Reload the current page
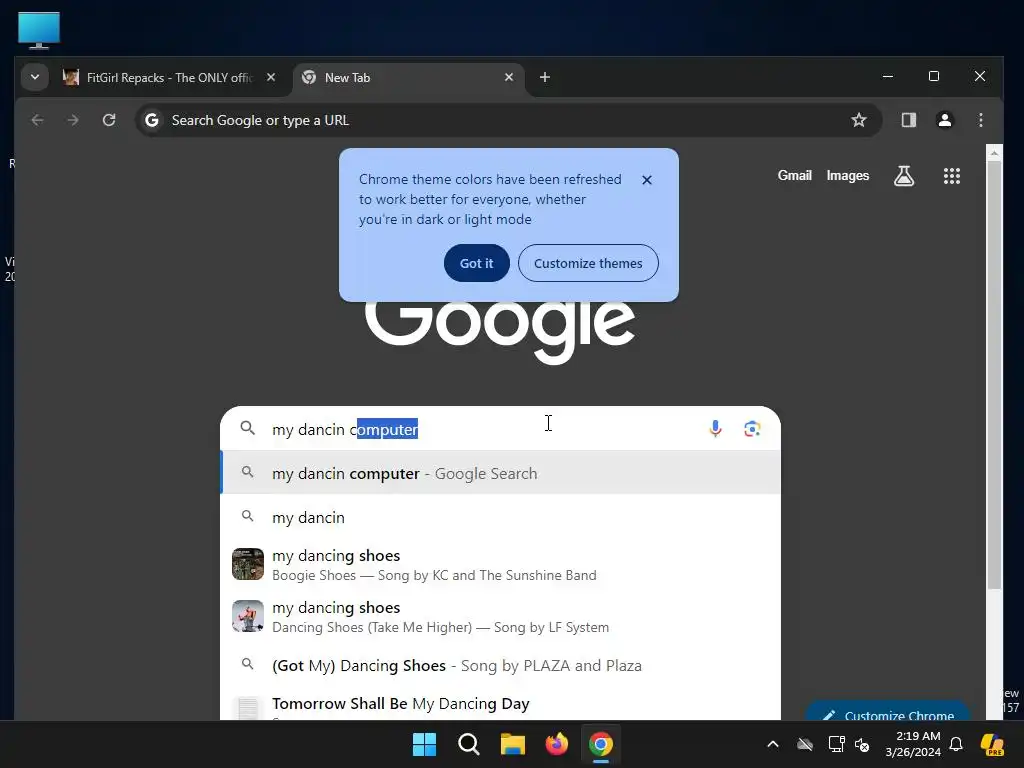The image size is (1024, 768). click(x=109, y=120)
